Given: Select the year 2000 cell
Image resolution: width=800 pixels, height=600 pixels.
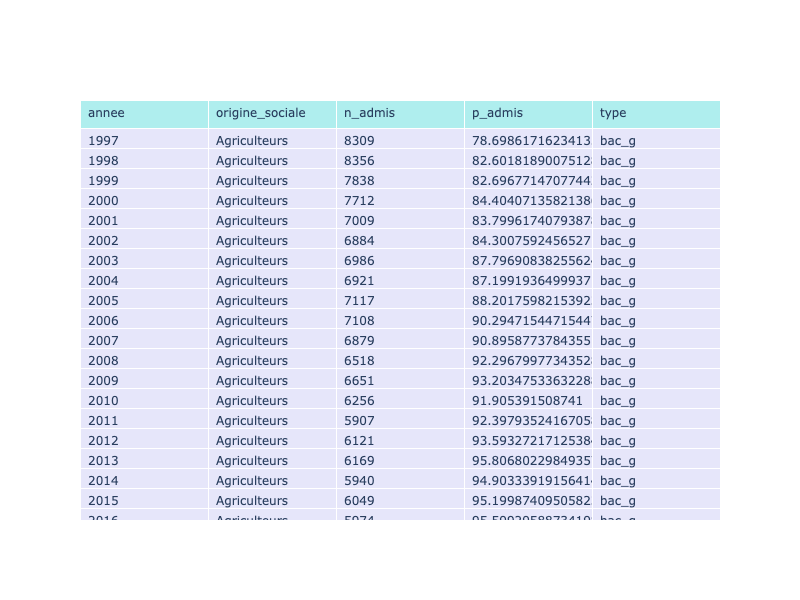Looking at the screenshot, I should click(103, 201).
